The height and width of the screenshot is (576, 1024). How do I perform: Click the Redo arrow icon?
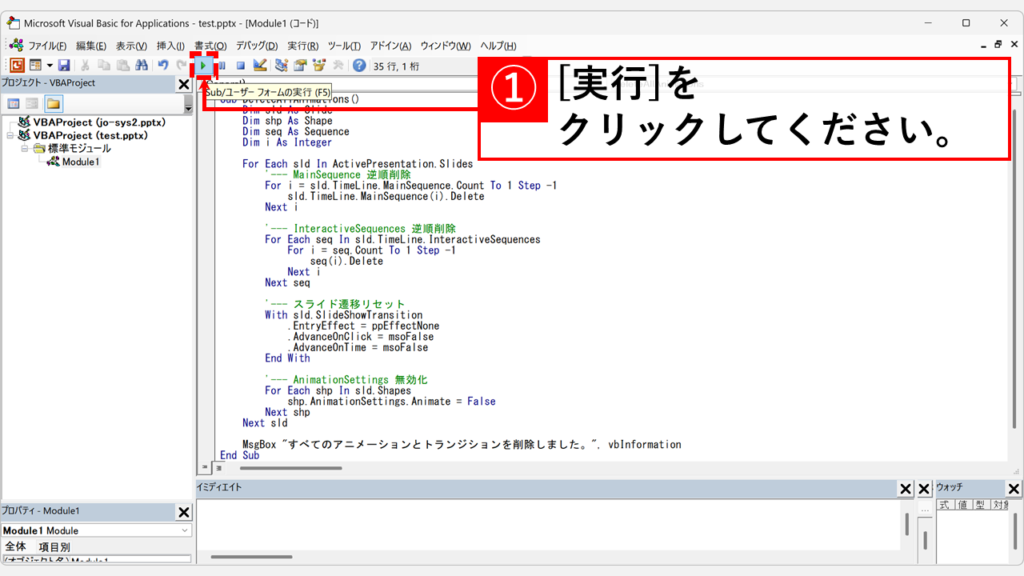coord(182,65)
